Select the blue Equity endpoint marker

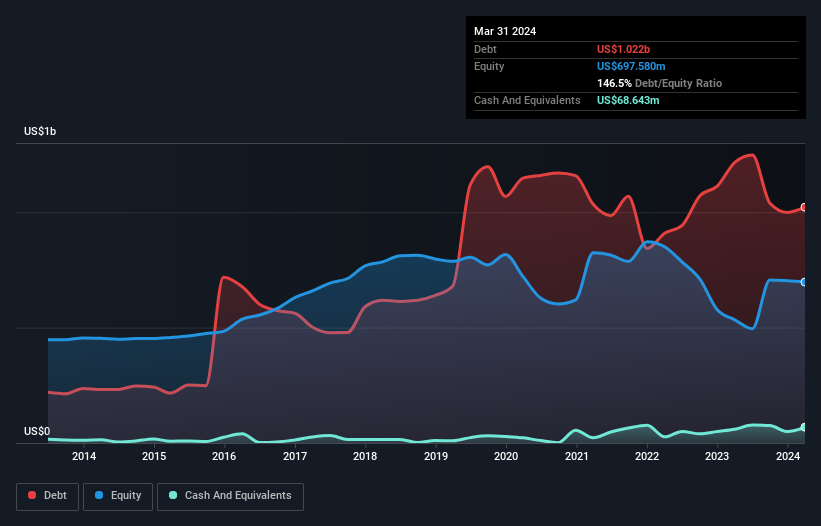point(804,282)
